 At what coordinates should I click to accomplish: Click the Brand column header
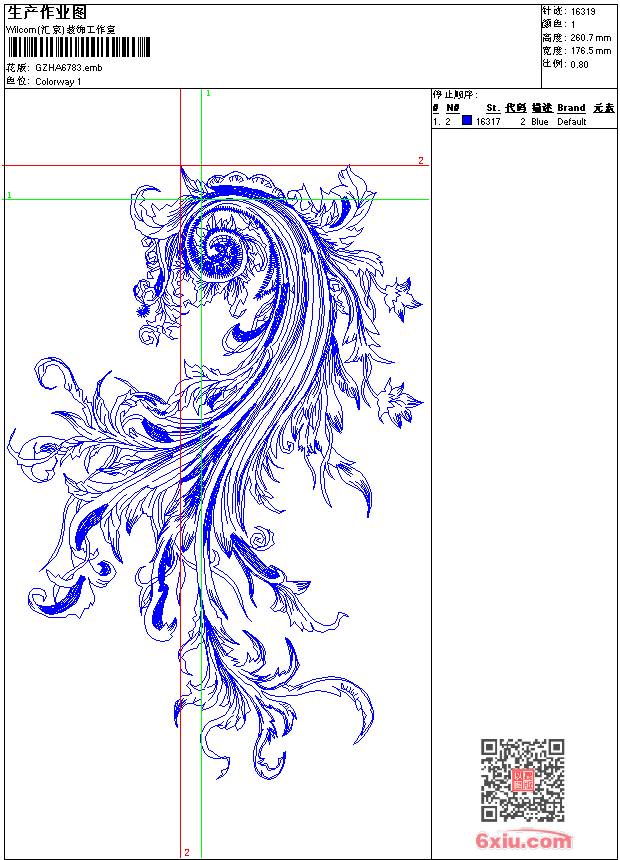[x=571, y=108]
